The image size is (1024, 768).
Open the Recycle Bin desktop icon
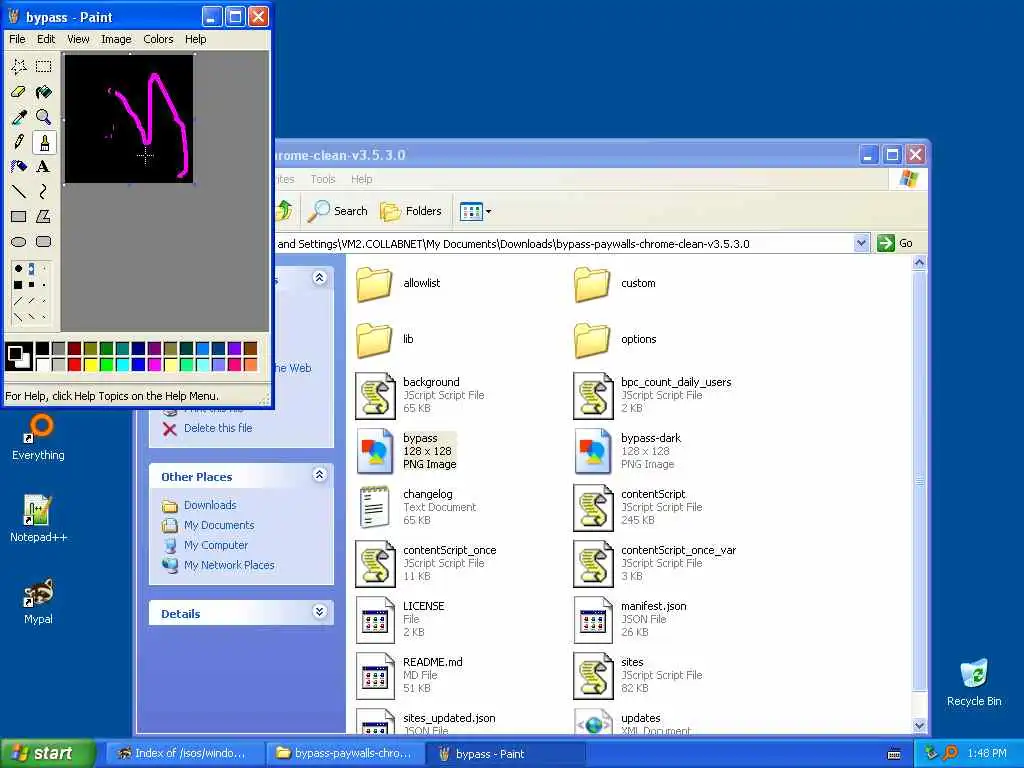pos(974,682)
